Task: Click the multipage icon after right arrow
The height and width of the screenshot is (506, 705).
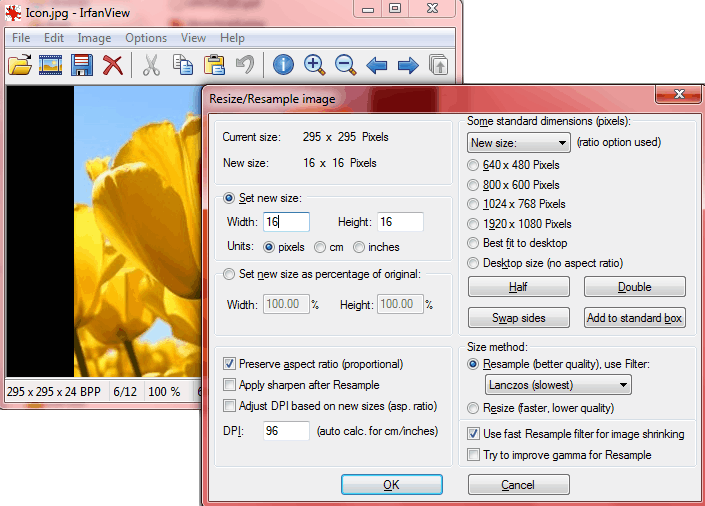Action: coord(438,66)
